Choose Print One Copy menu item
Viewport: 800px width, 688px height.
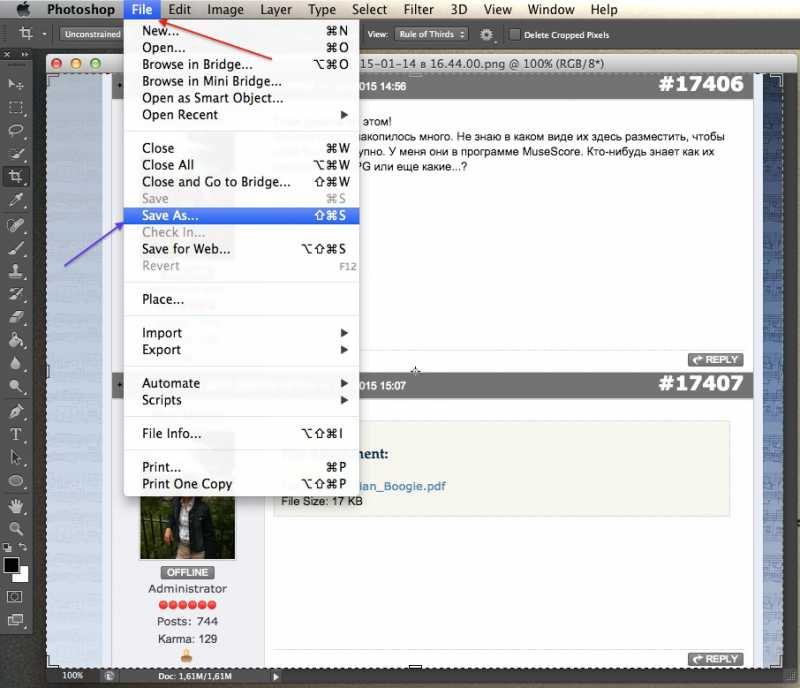[242, 484]
